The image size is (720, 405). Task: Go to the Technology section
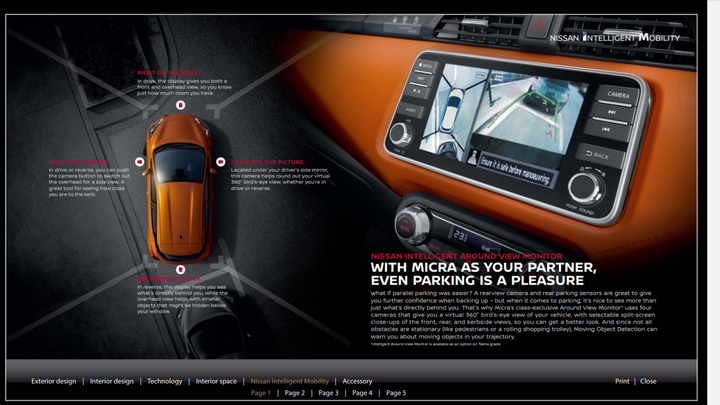coord(164,381)
